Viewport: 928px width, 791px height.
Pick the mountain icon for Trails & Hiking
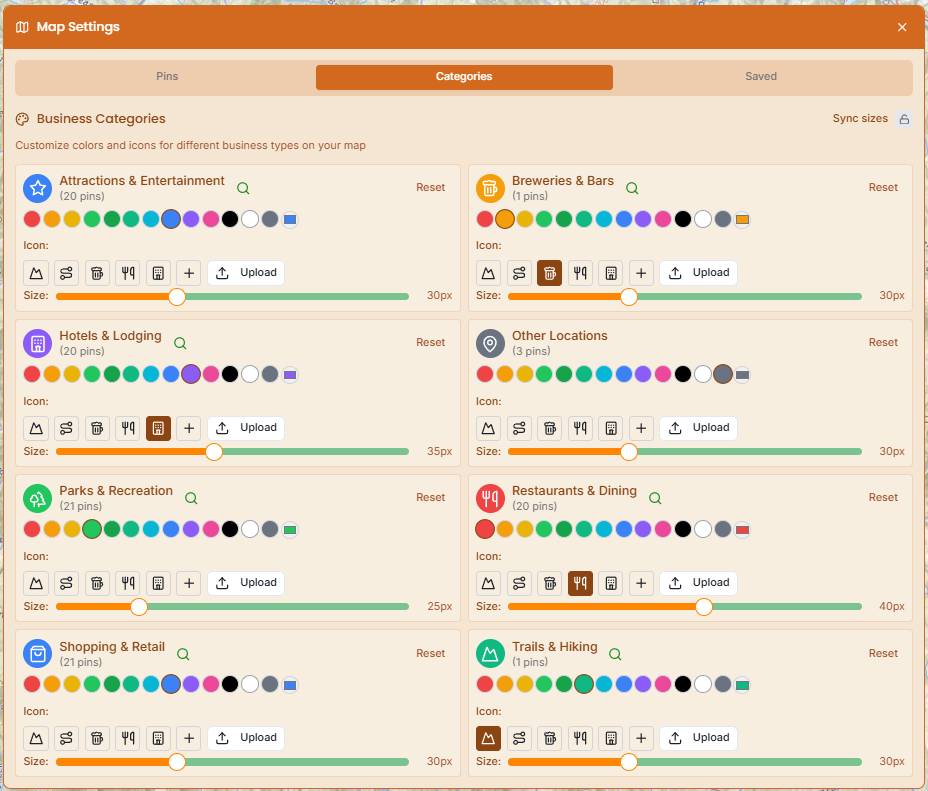click(488, 737)
